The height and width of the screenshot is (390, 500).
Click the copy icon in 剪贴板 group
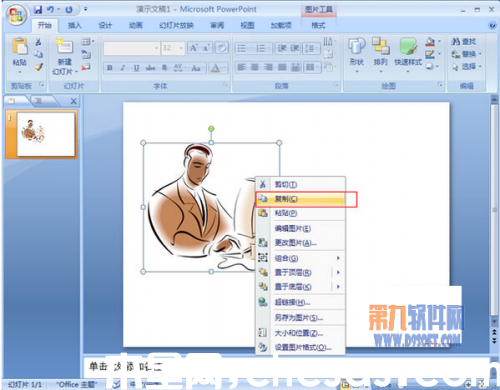[x=39, y=54]
